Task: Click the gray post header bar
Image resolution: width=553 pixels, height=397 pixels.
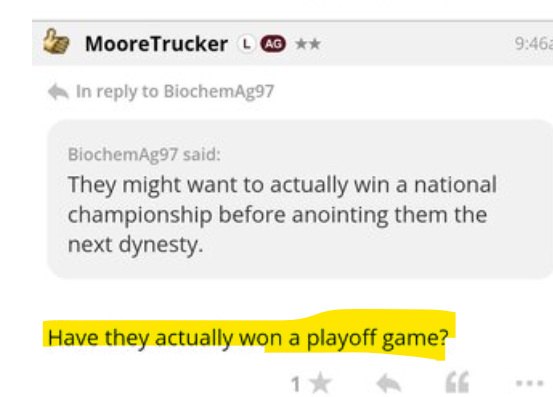Action: [x=292, y=43]
